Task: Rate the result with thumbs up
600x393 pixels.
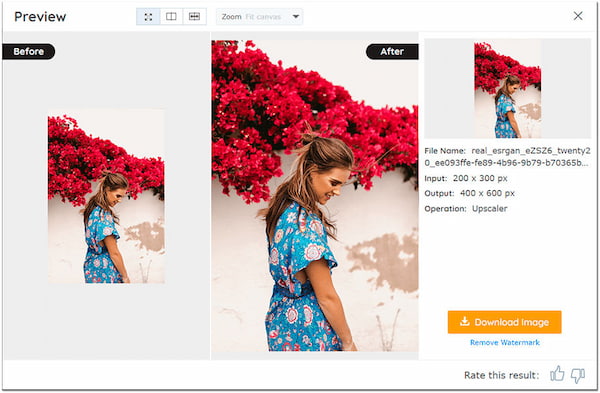Action: coord(557,374)
